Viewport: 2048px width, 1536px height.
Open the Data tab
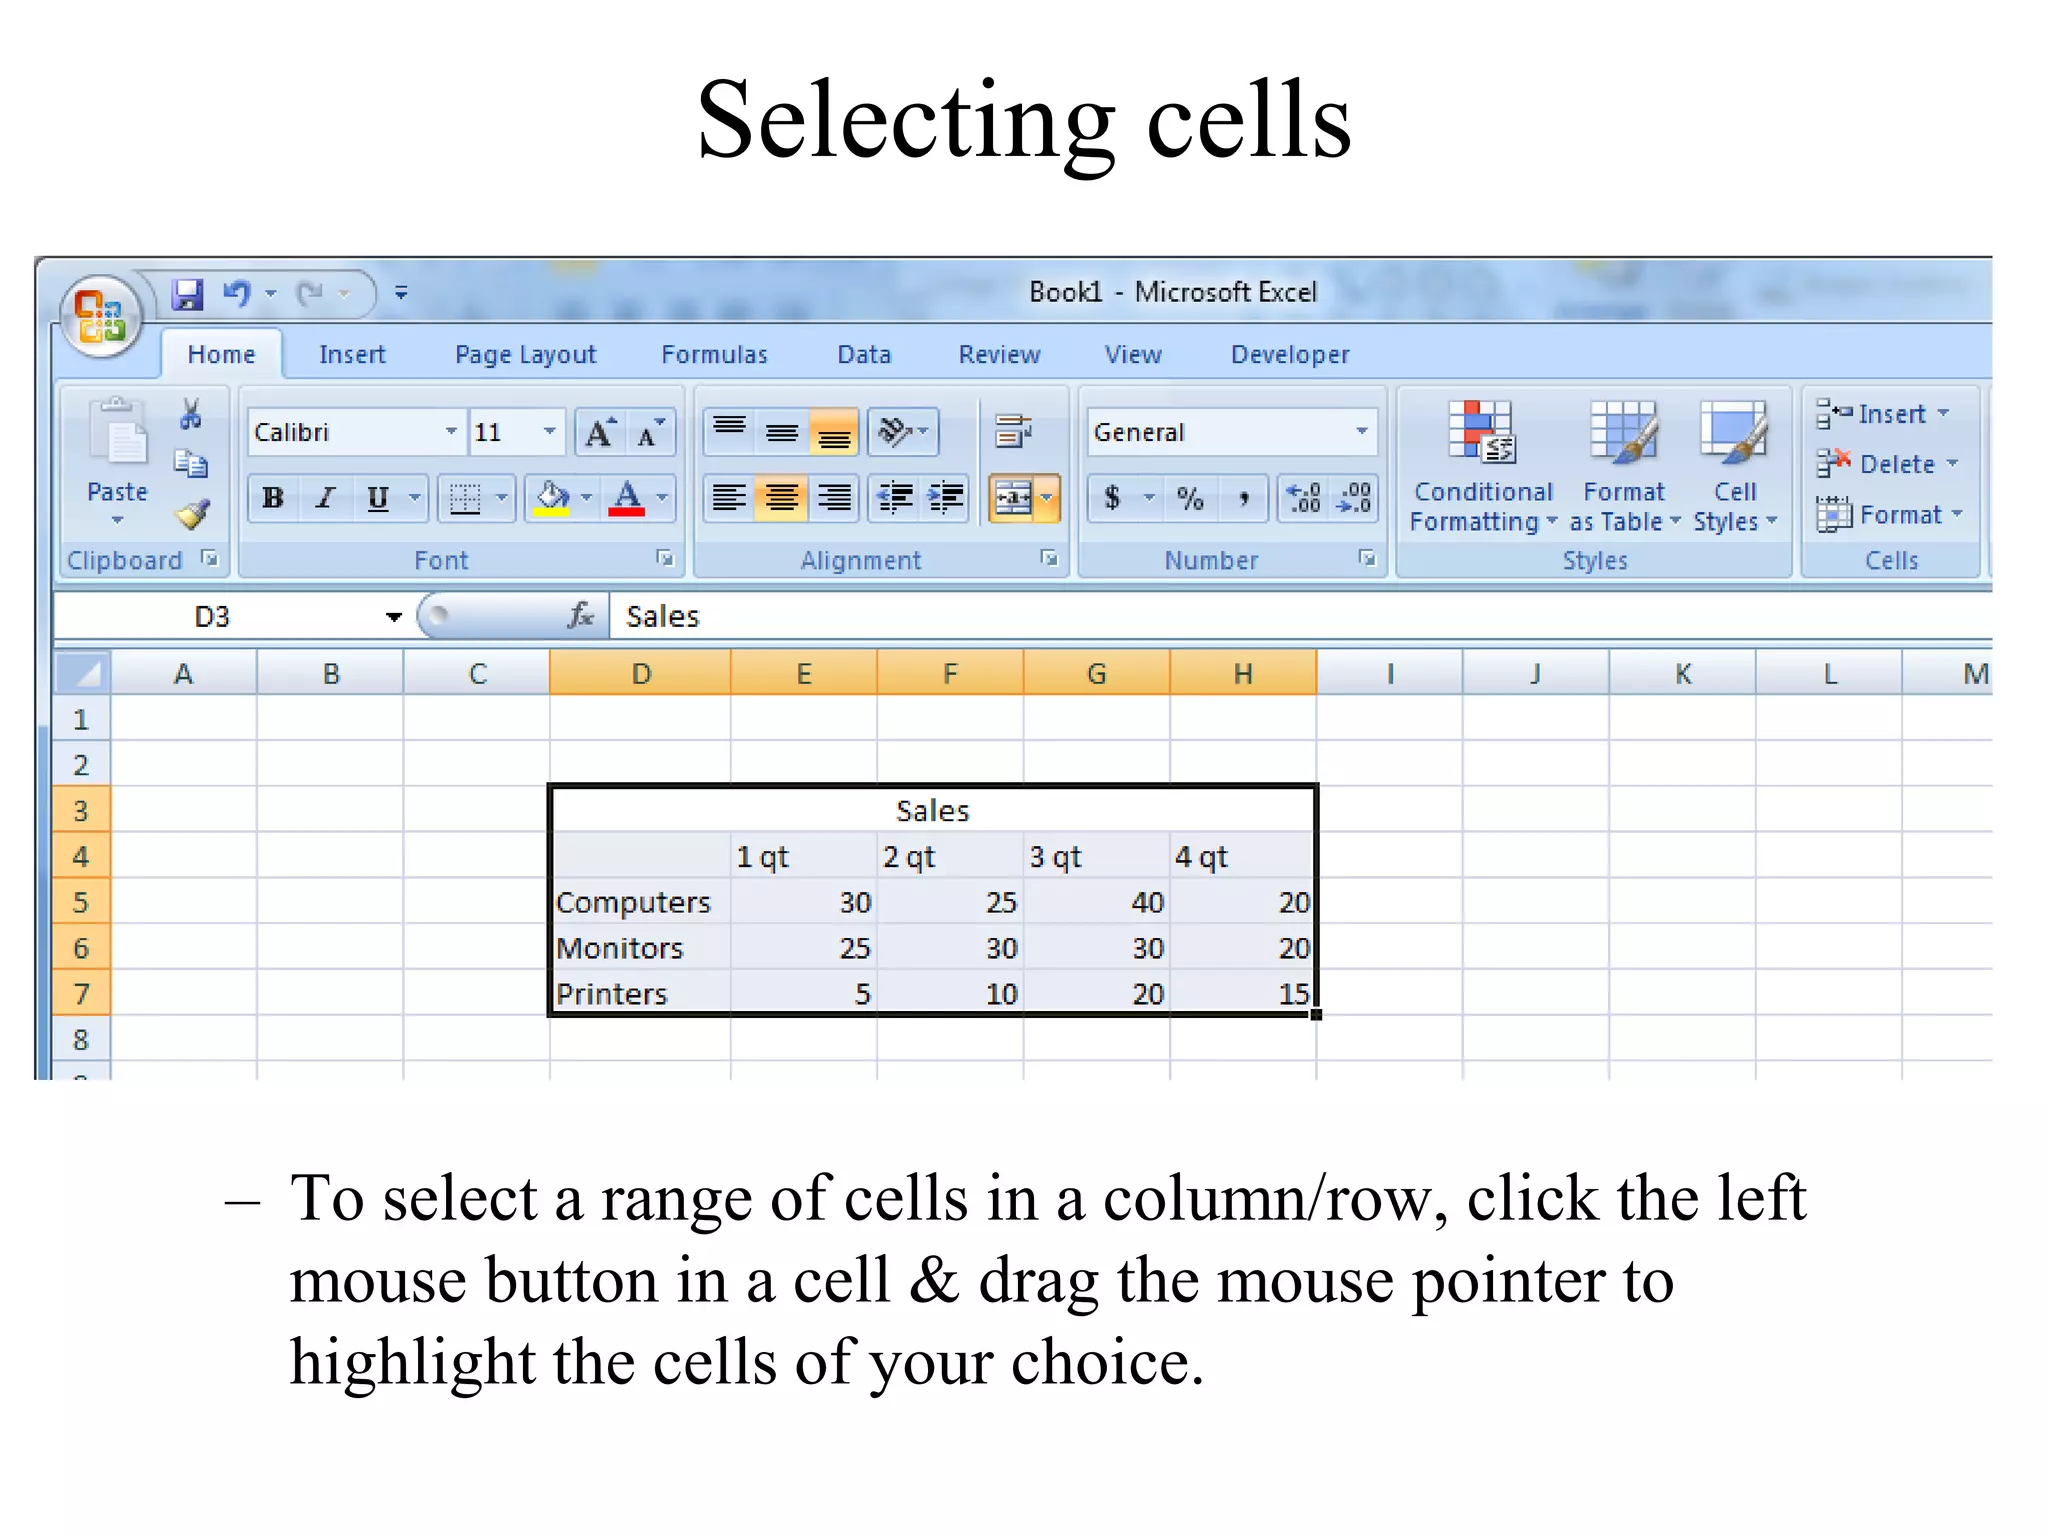(x=864, y=355)
